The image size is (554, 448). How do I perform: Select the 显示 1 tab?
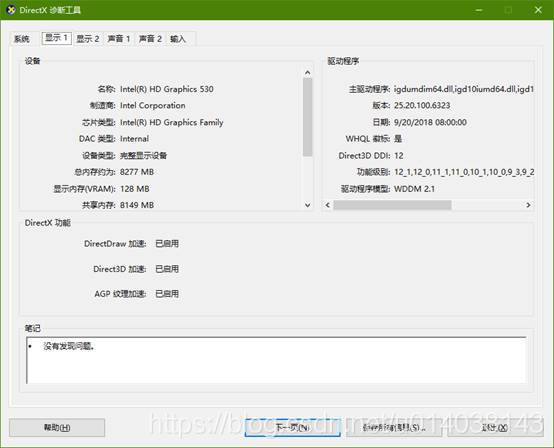point(57,38)
